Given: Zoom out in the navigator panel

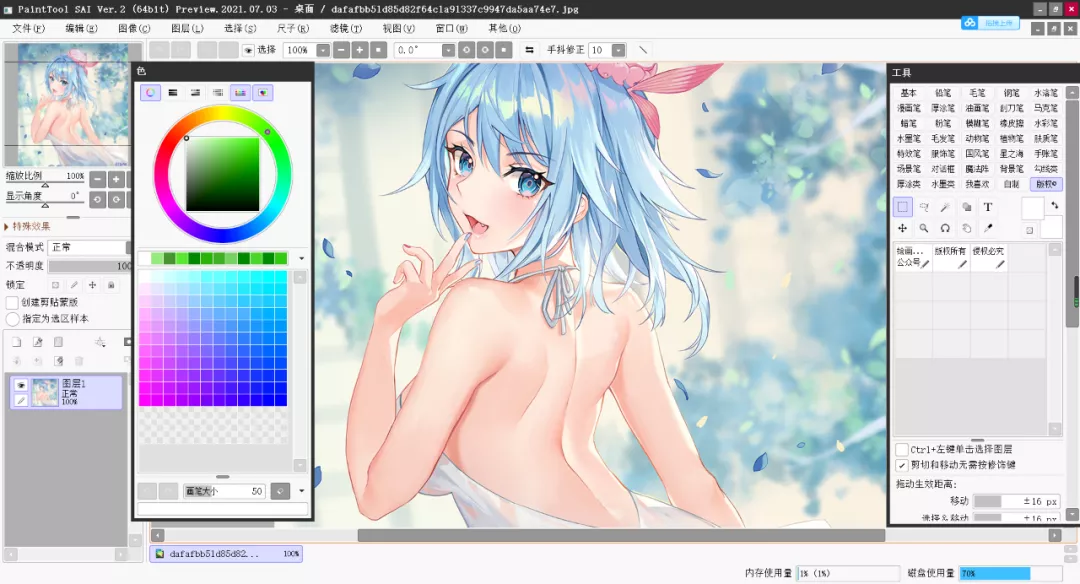Looking at the screenshot, I should [98, 180].
